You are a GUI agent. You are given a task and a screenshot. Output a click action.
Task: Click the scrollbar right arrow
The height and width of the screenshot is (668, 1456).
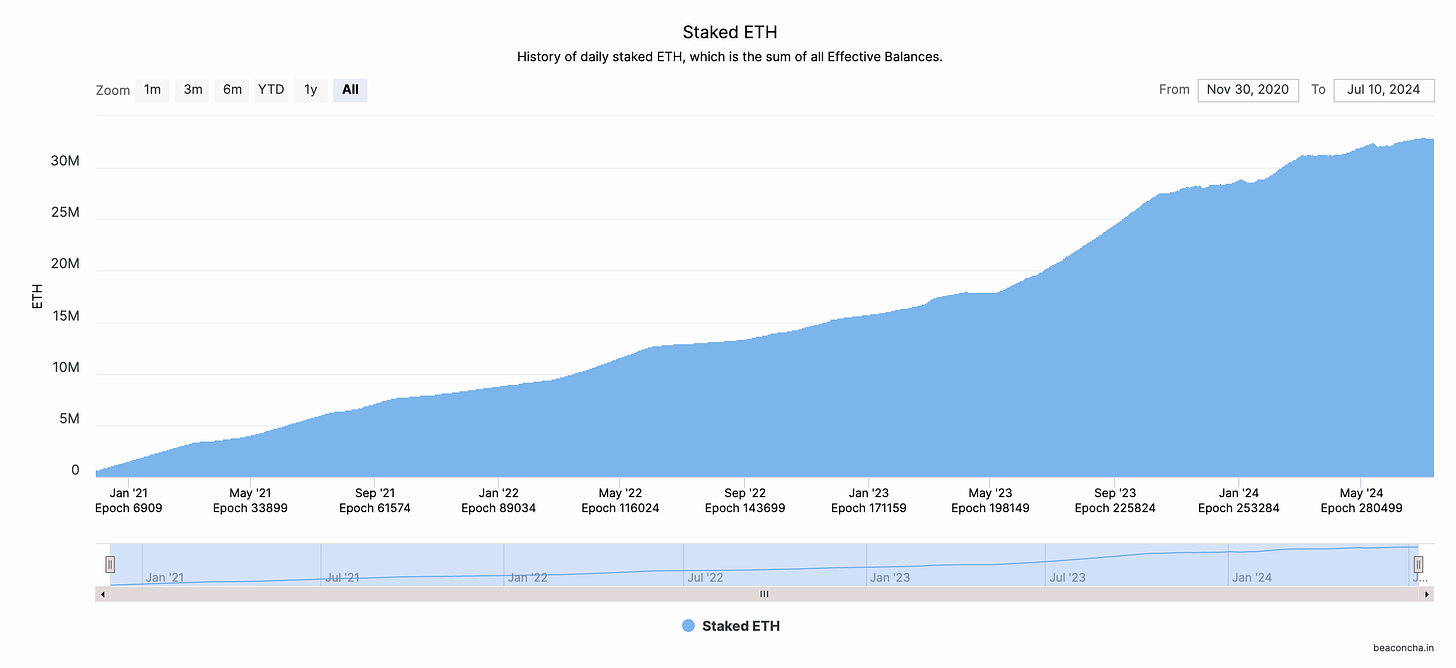pos(1427,594)
